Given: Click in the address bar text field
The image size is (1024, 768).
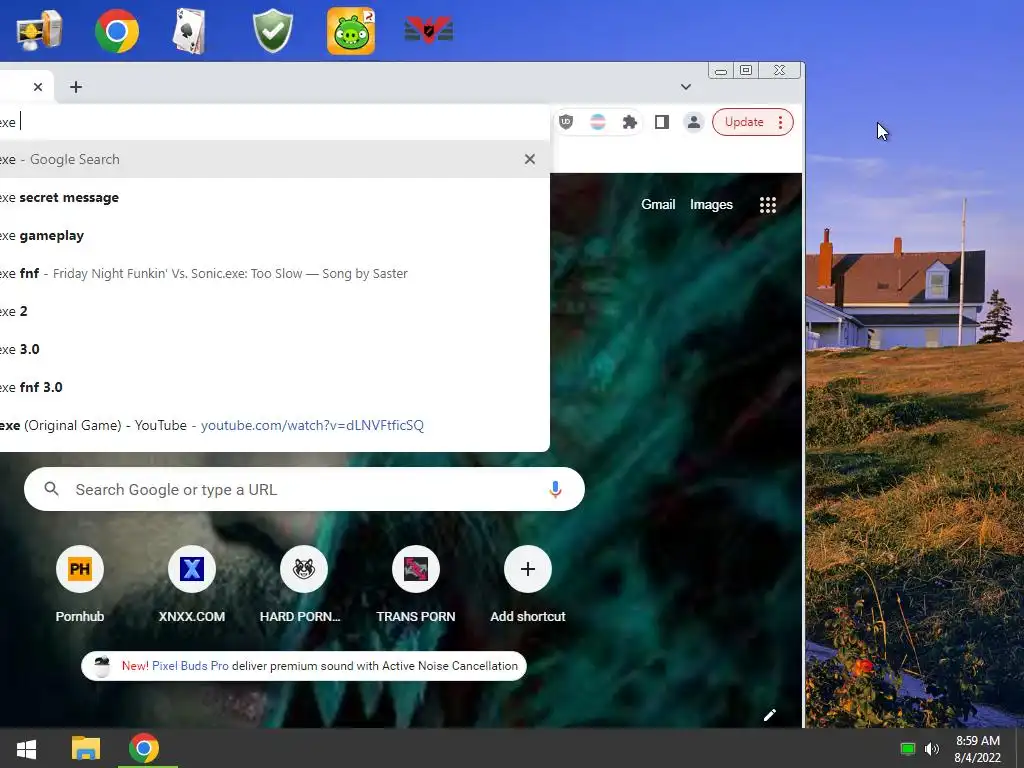Looking at the screenshot, I should (274, 122).
